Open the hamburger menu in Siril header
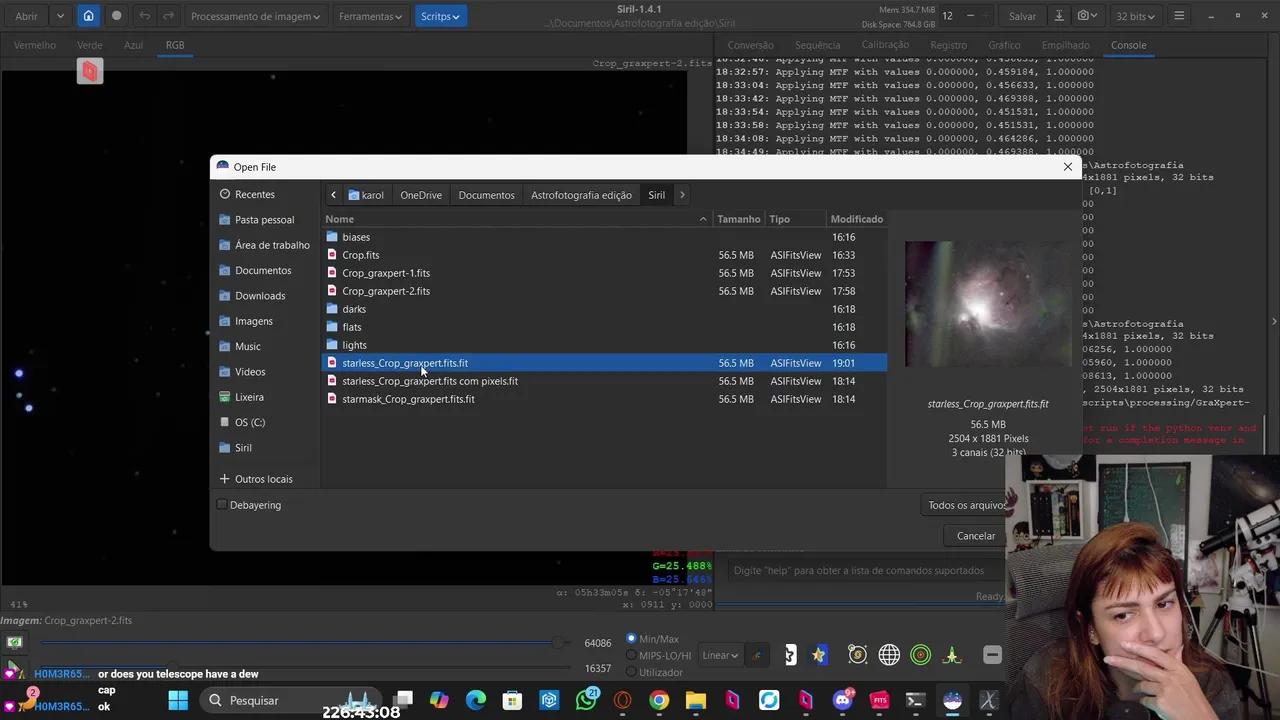Viewport: 1280px width, 720px height. pyautogui.click(x=1179, y=16)
